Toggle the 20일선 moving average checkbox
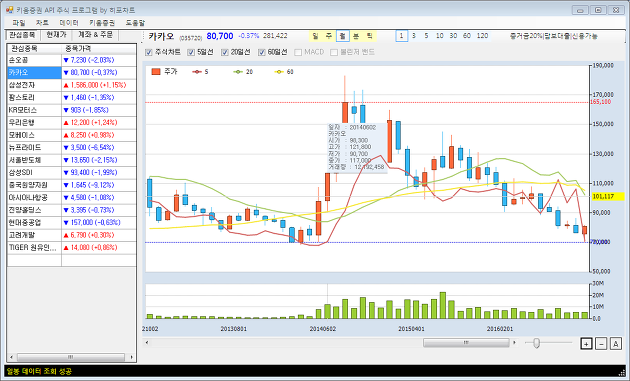Viewport: 630px width, 381px height. tap(225, 52)
